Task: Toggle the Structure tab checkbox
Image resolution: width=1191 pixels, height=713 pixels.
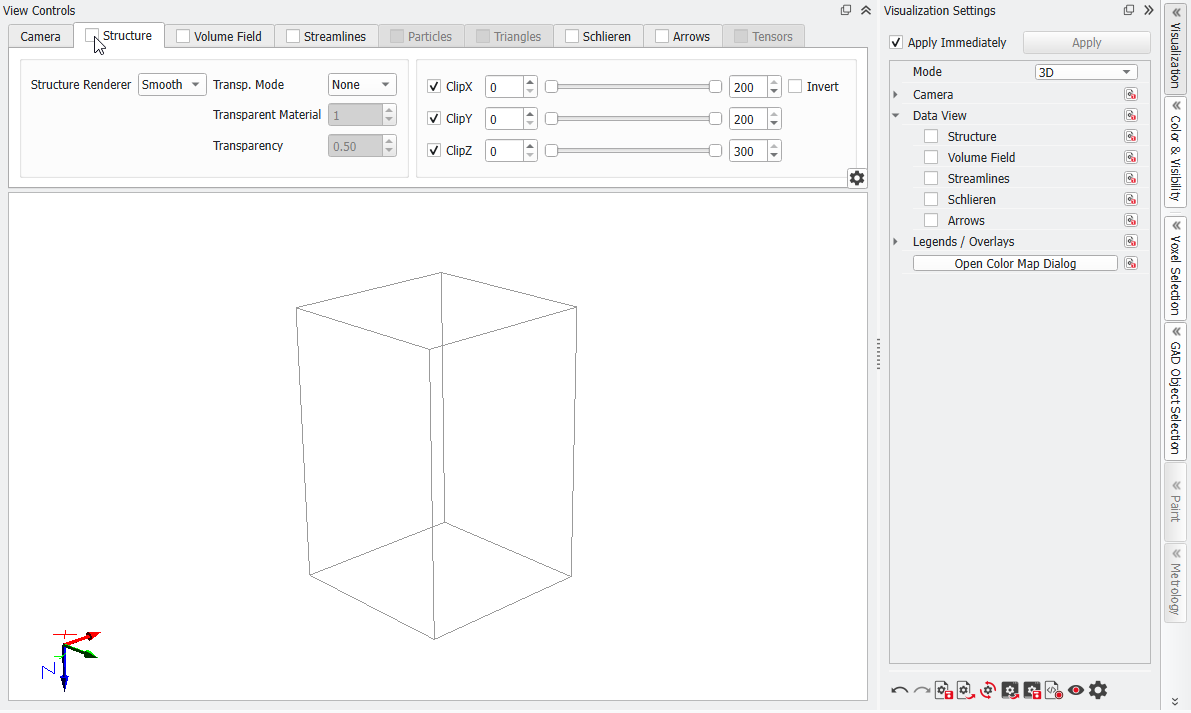Action: click(92, 36)
